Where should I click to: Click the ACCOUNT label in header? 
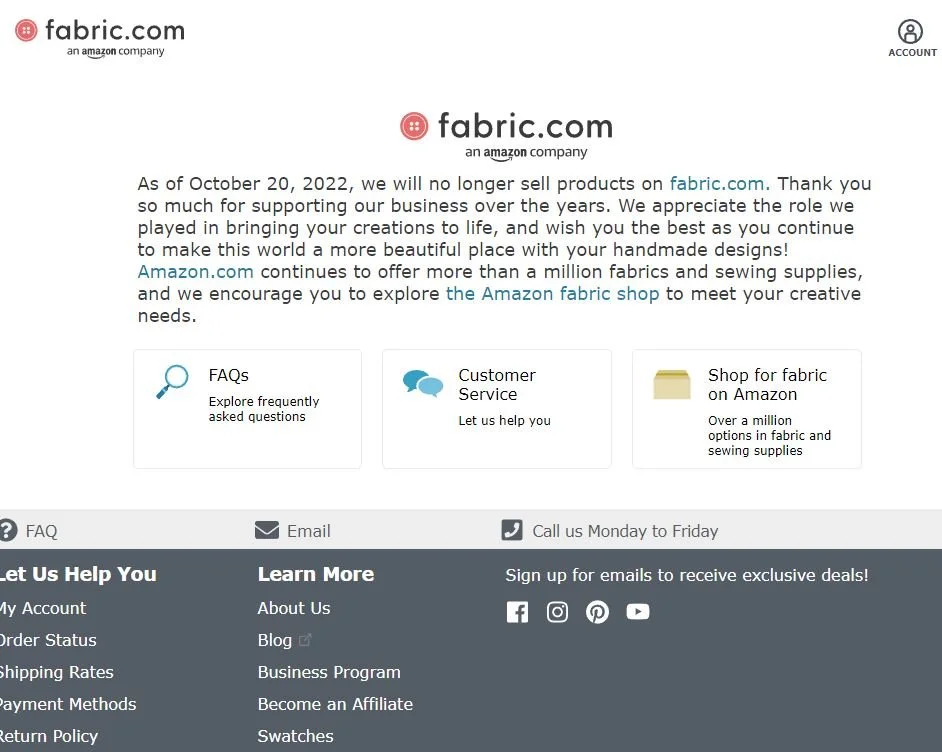point(913,52)
